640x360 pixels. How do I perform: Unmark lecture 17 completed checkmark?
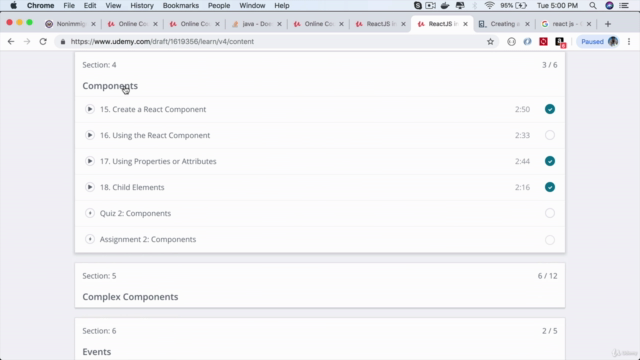(550, 161)
